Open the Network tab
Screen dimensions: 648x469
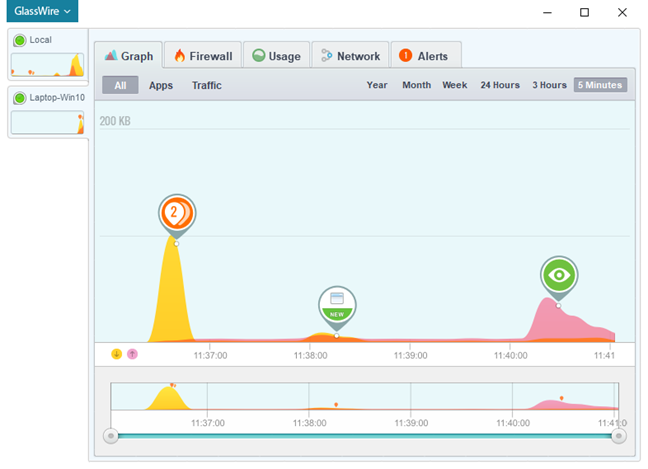click(350, 56)
